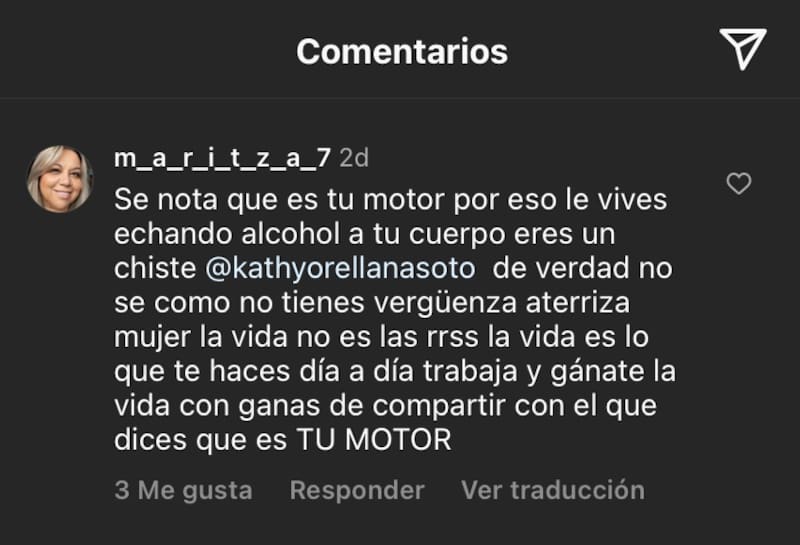Click Responder to reply to comment
800x545 pixels.
coord(357,490)
